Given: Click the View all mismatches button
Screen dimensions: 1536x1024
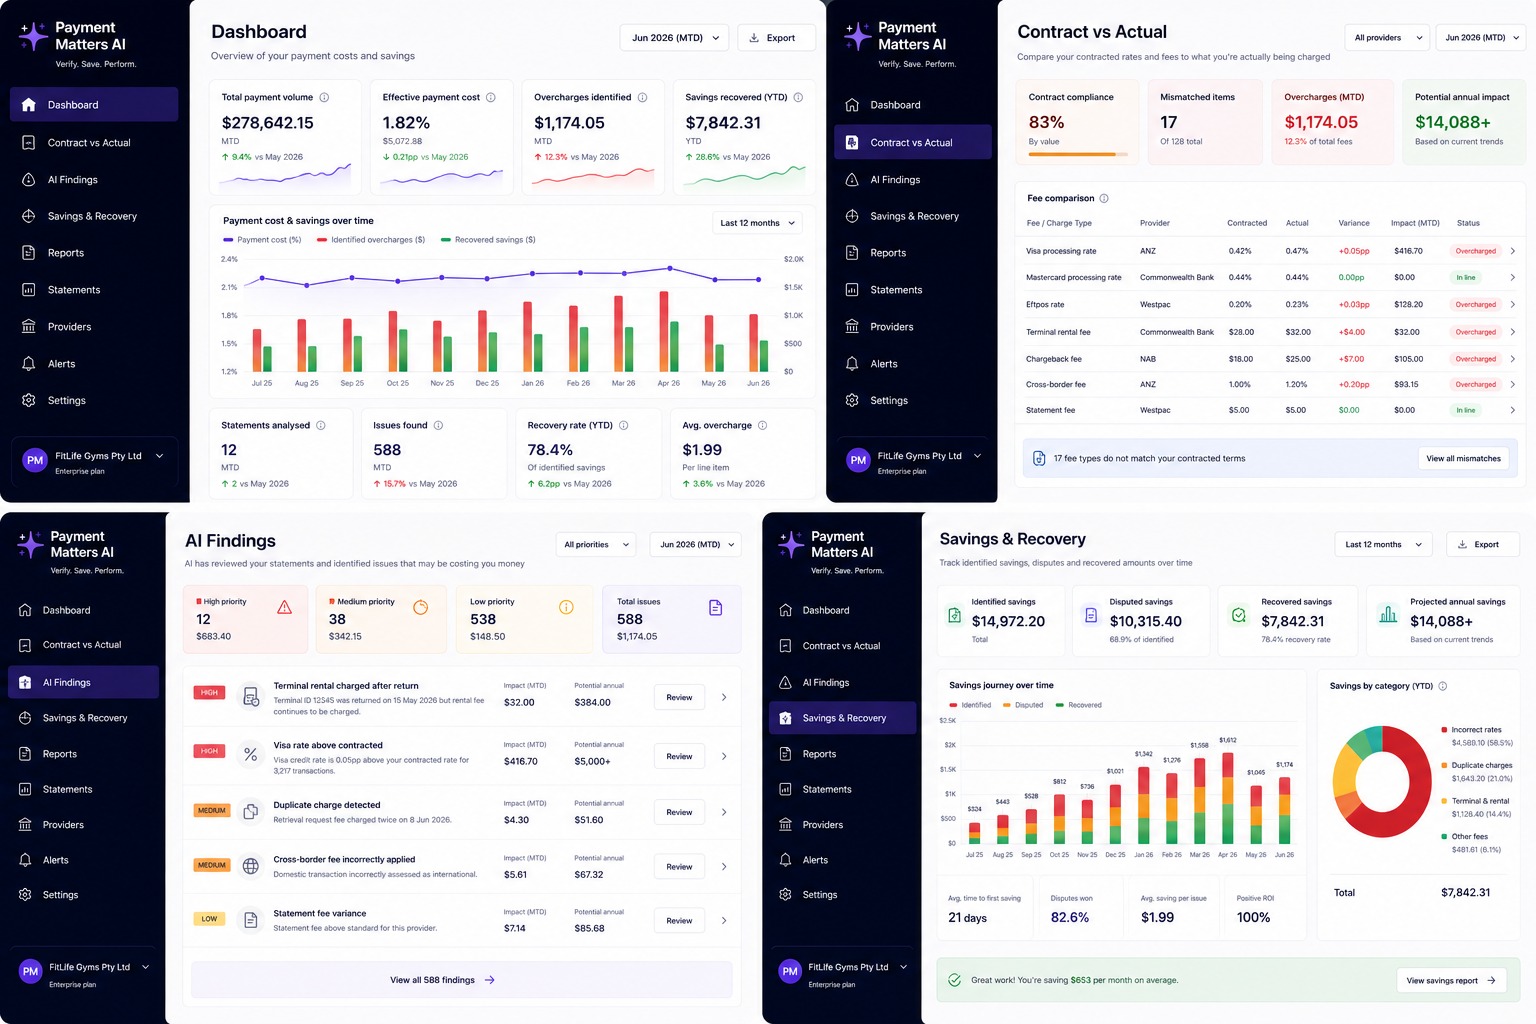Looking at the screenshot, I should coord(1463,459).
